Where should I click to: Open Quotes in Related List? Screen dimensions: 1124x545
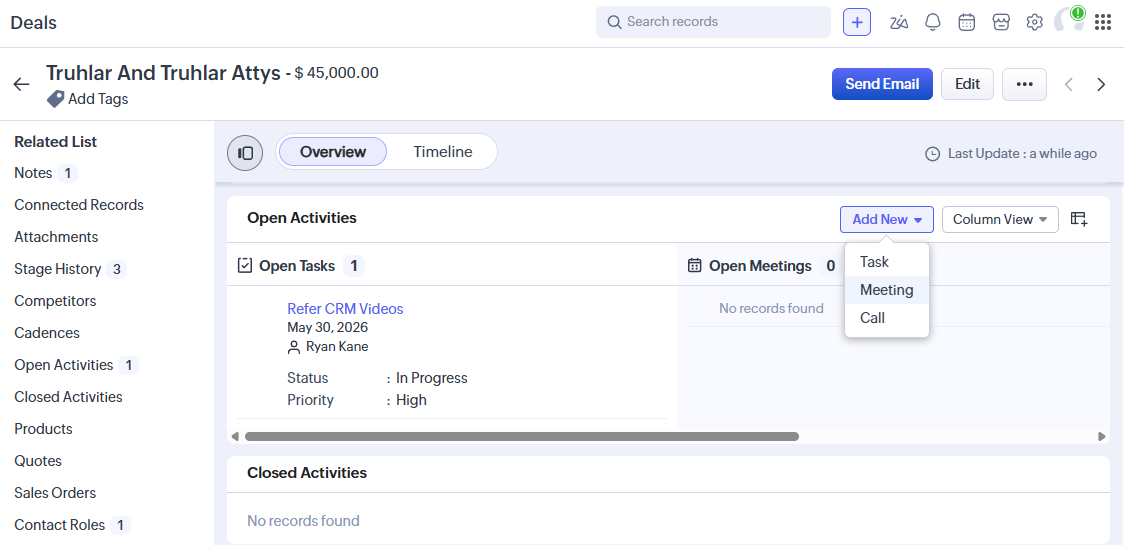[38, 460]
